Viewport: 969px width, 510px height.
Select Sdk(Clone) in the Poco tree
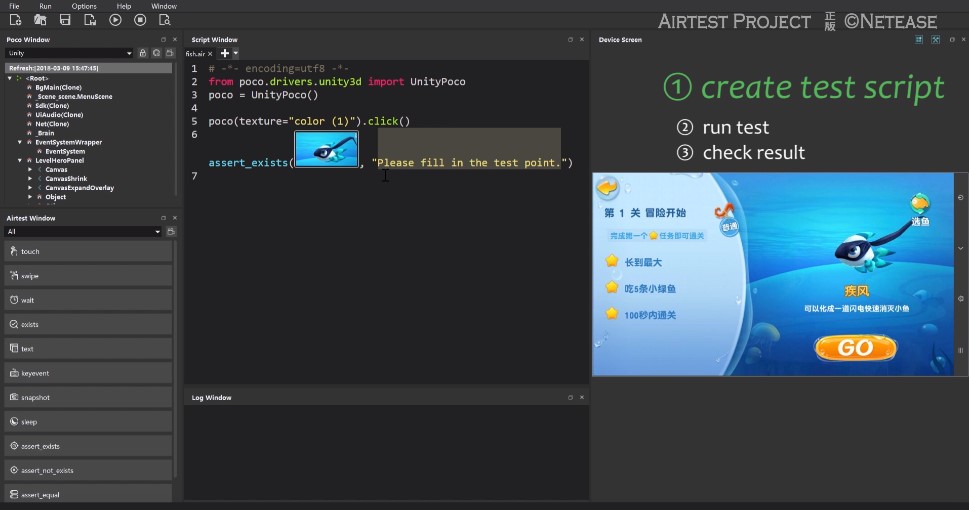pyautogui.click(x=52, y=106)
